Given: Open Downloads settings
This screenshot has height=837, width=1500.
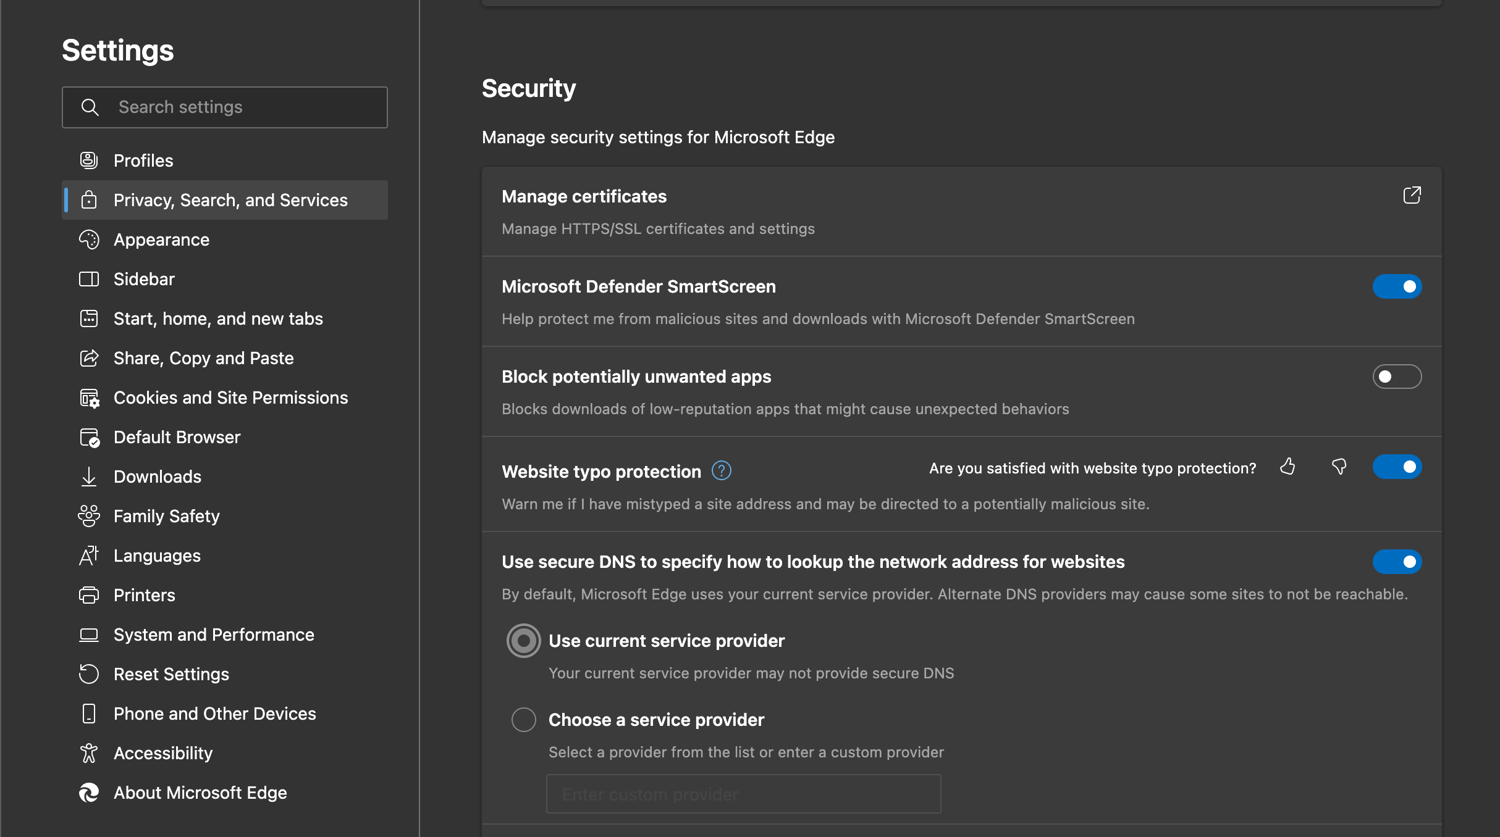Looking at the screenshot, I should (x=225, y=477).
